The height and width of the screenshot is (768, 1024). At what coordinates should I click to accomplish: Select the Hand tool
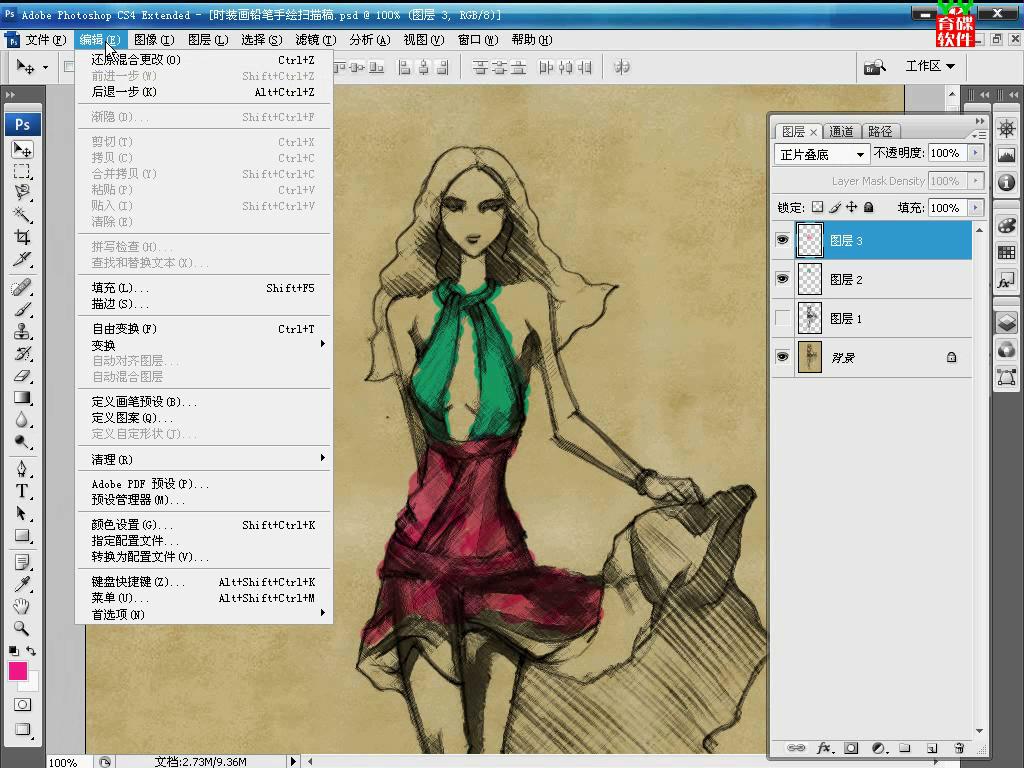[x=22, y=606]
